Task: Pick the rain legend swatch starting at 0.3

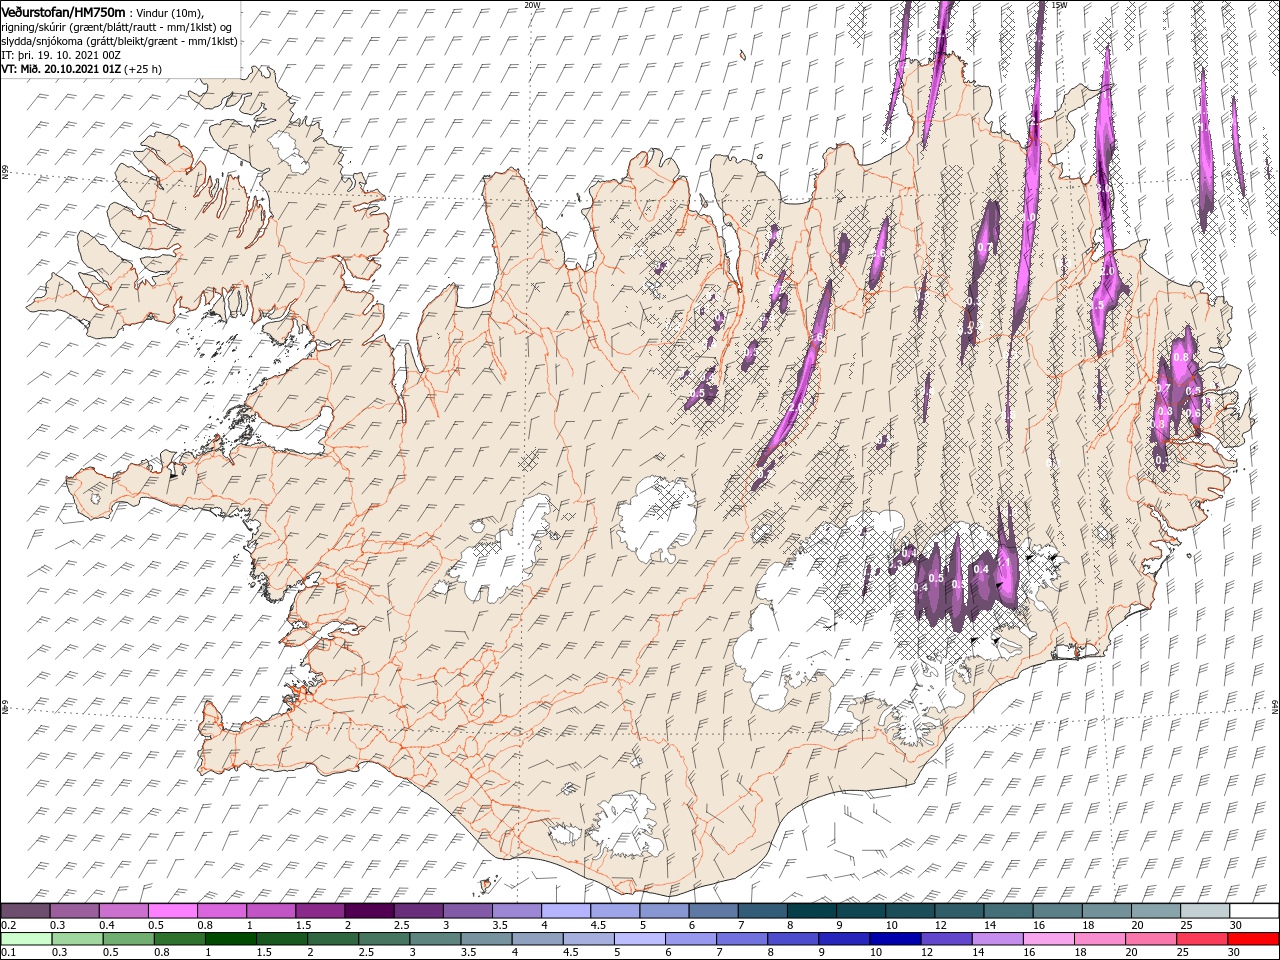Action: 78,939
